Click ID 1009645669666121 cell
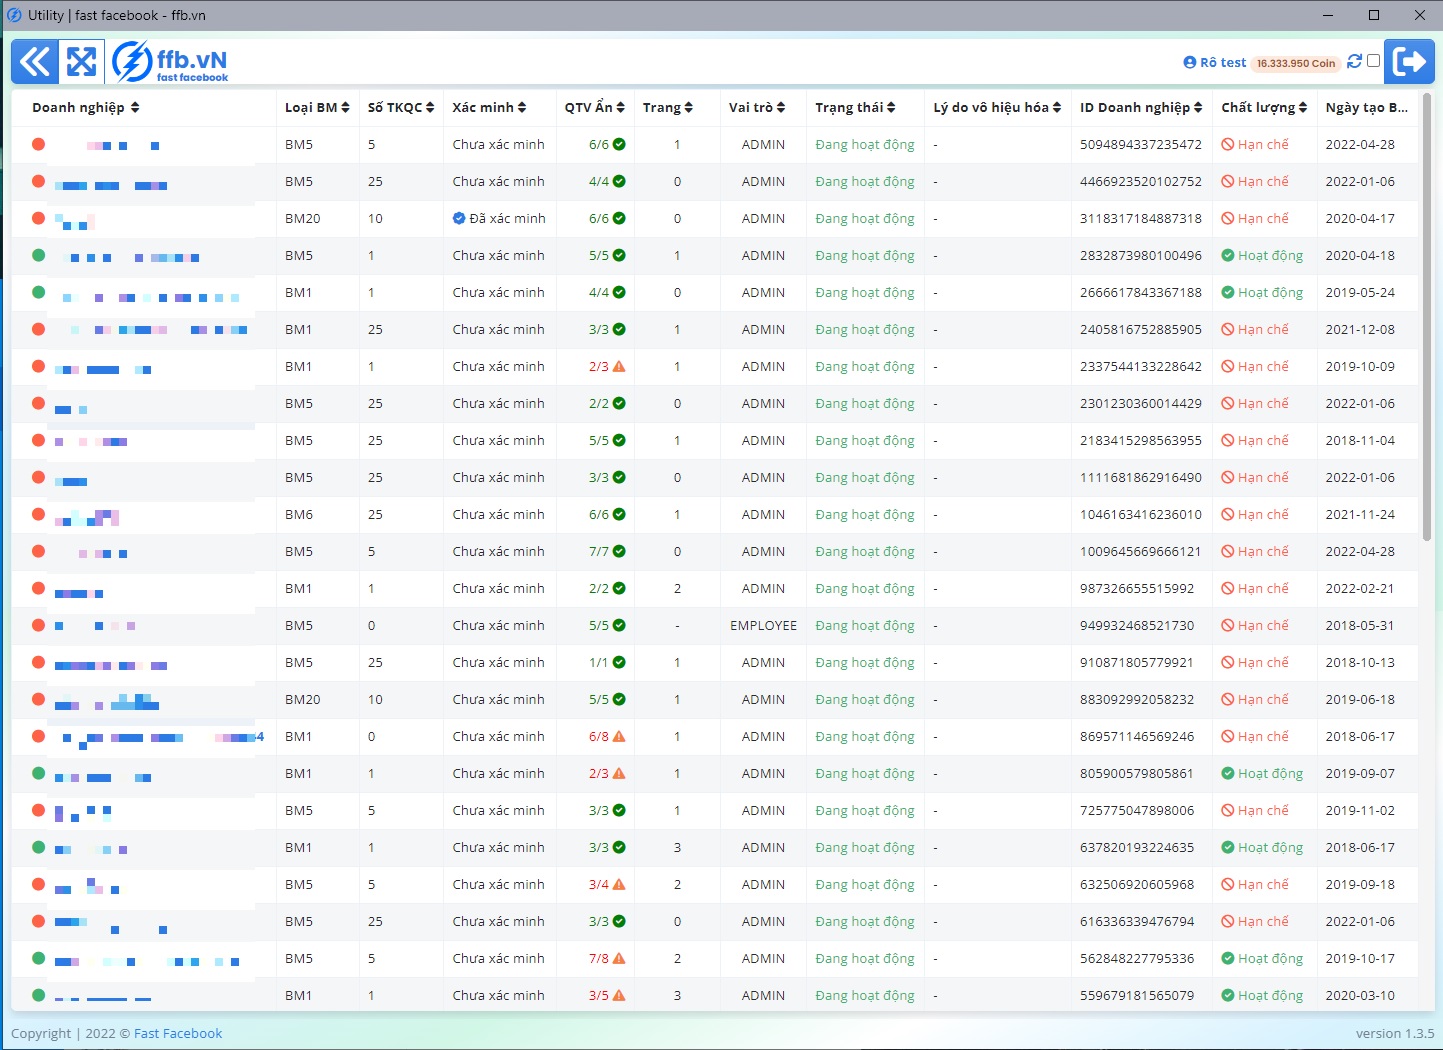1443x1050 pixels. pos(1141,551)
